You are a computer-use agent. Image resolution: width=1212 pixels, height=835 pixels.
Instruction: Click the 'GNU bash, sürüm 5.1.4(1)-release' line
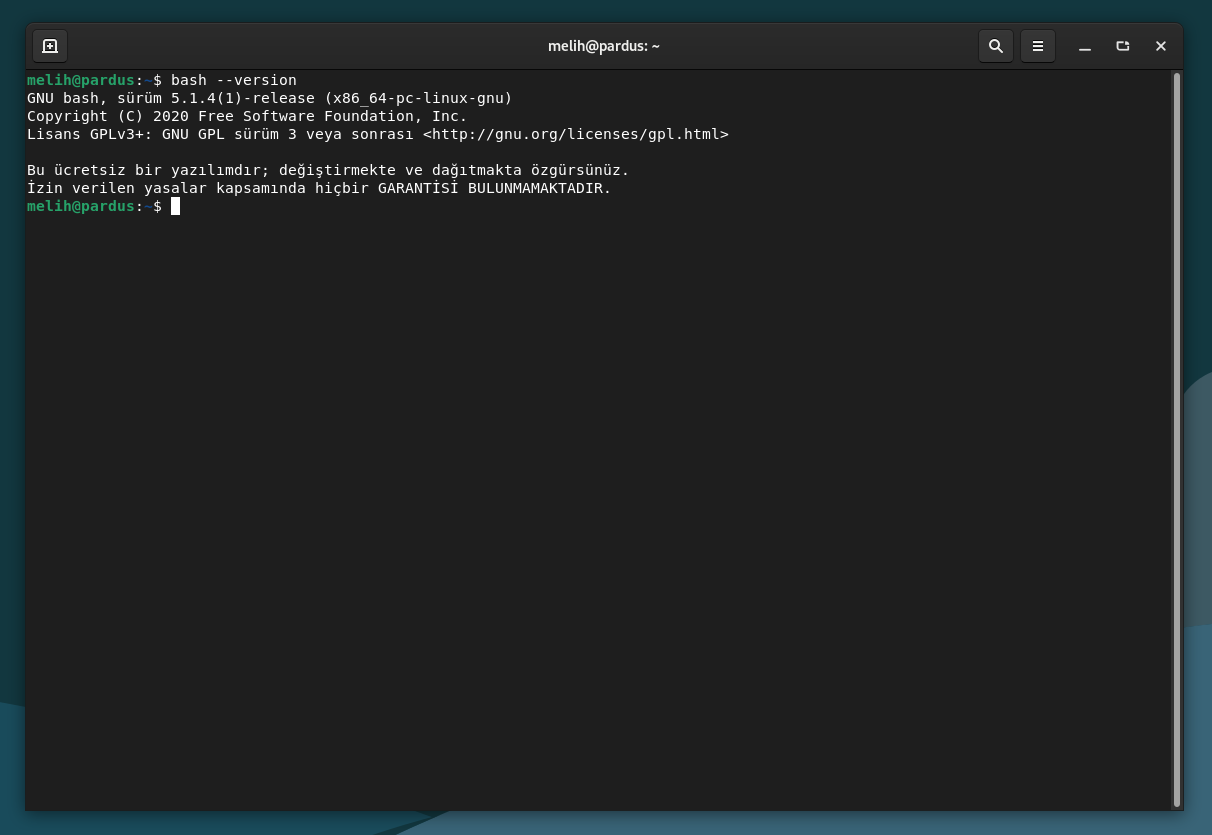point(270,98)
